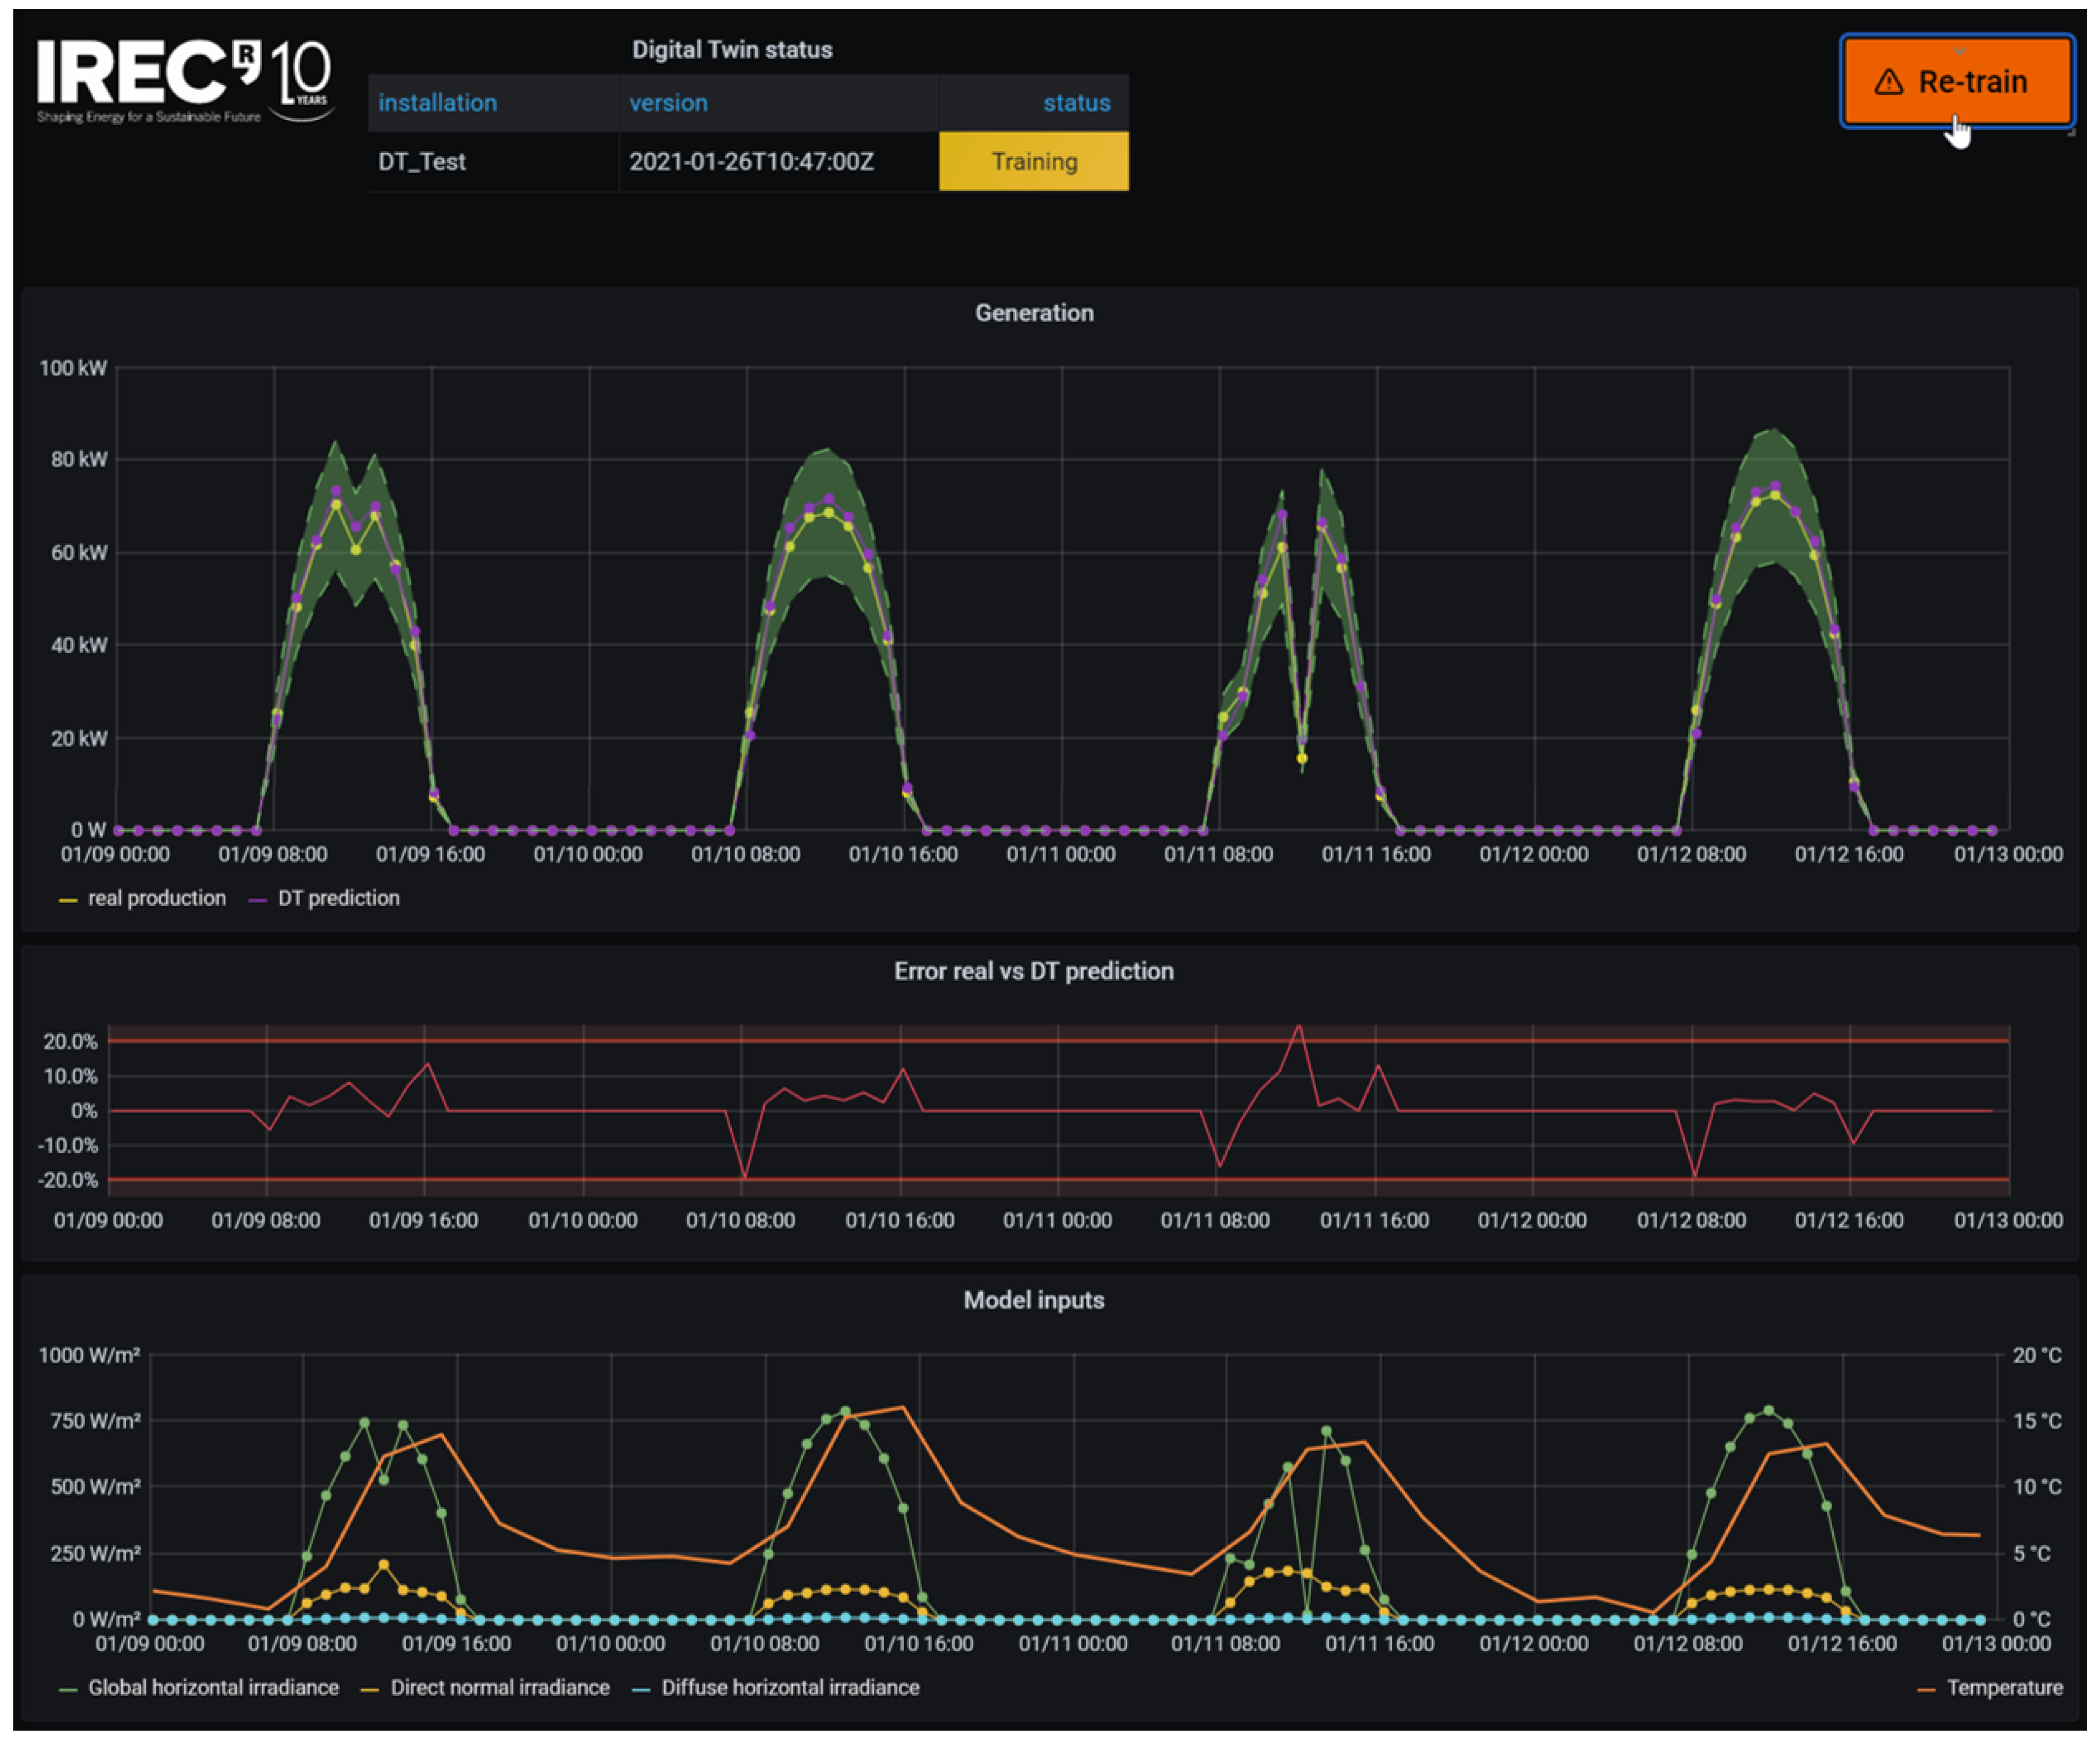Click the warning triangle icon on Re-train
Viewport: 2100px width, 1741px height.
[1888, 82]
